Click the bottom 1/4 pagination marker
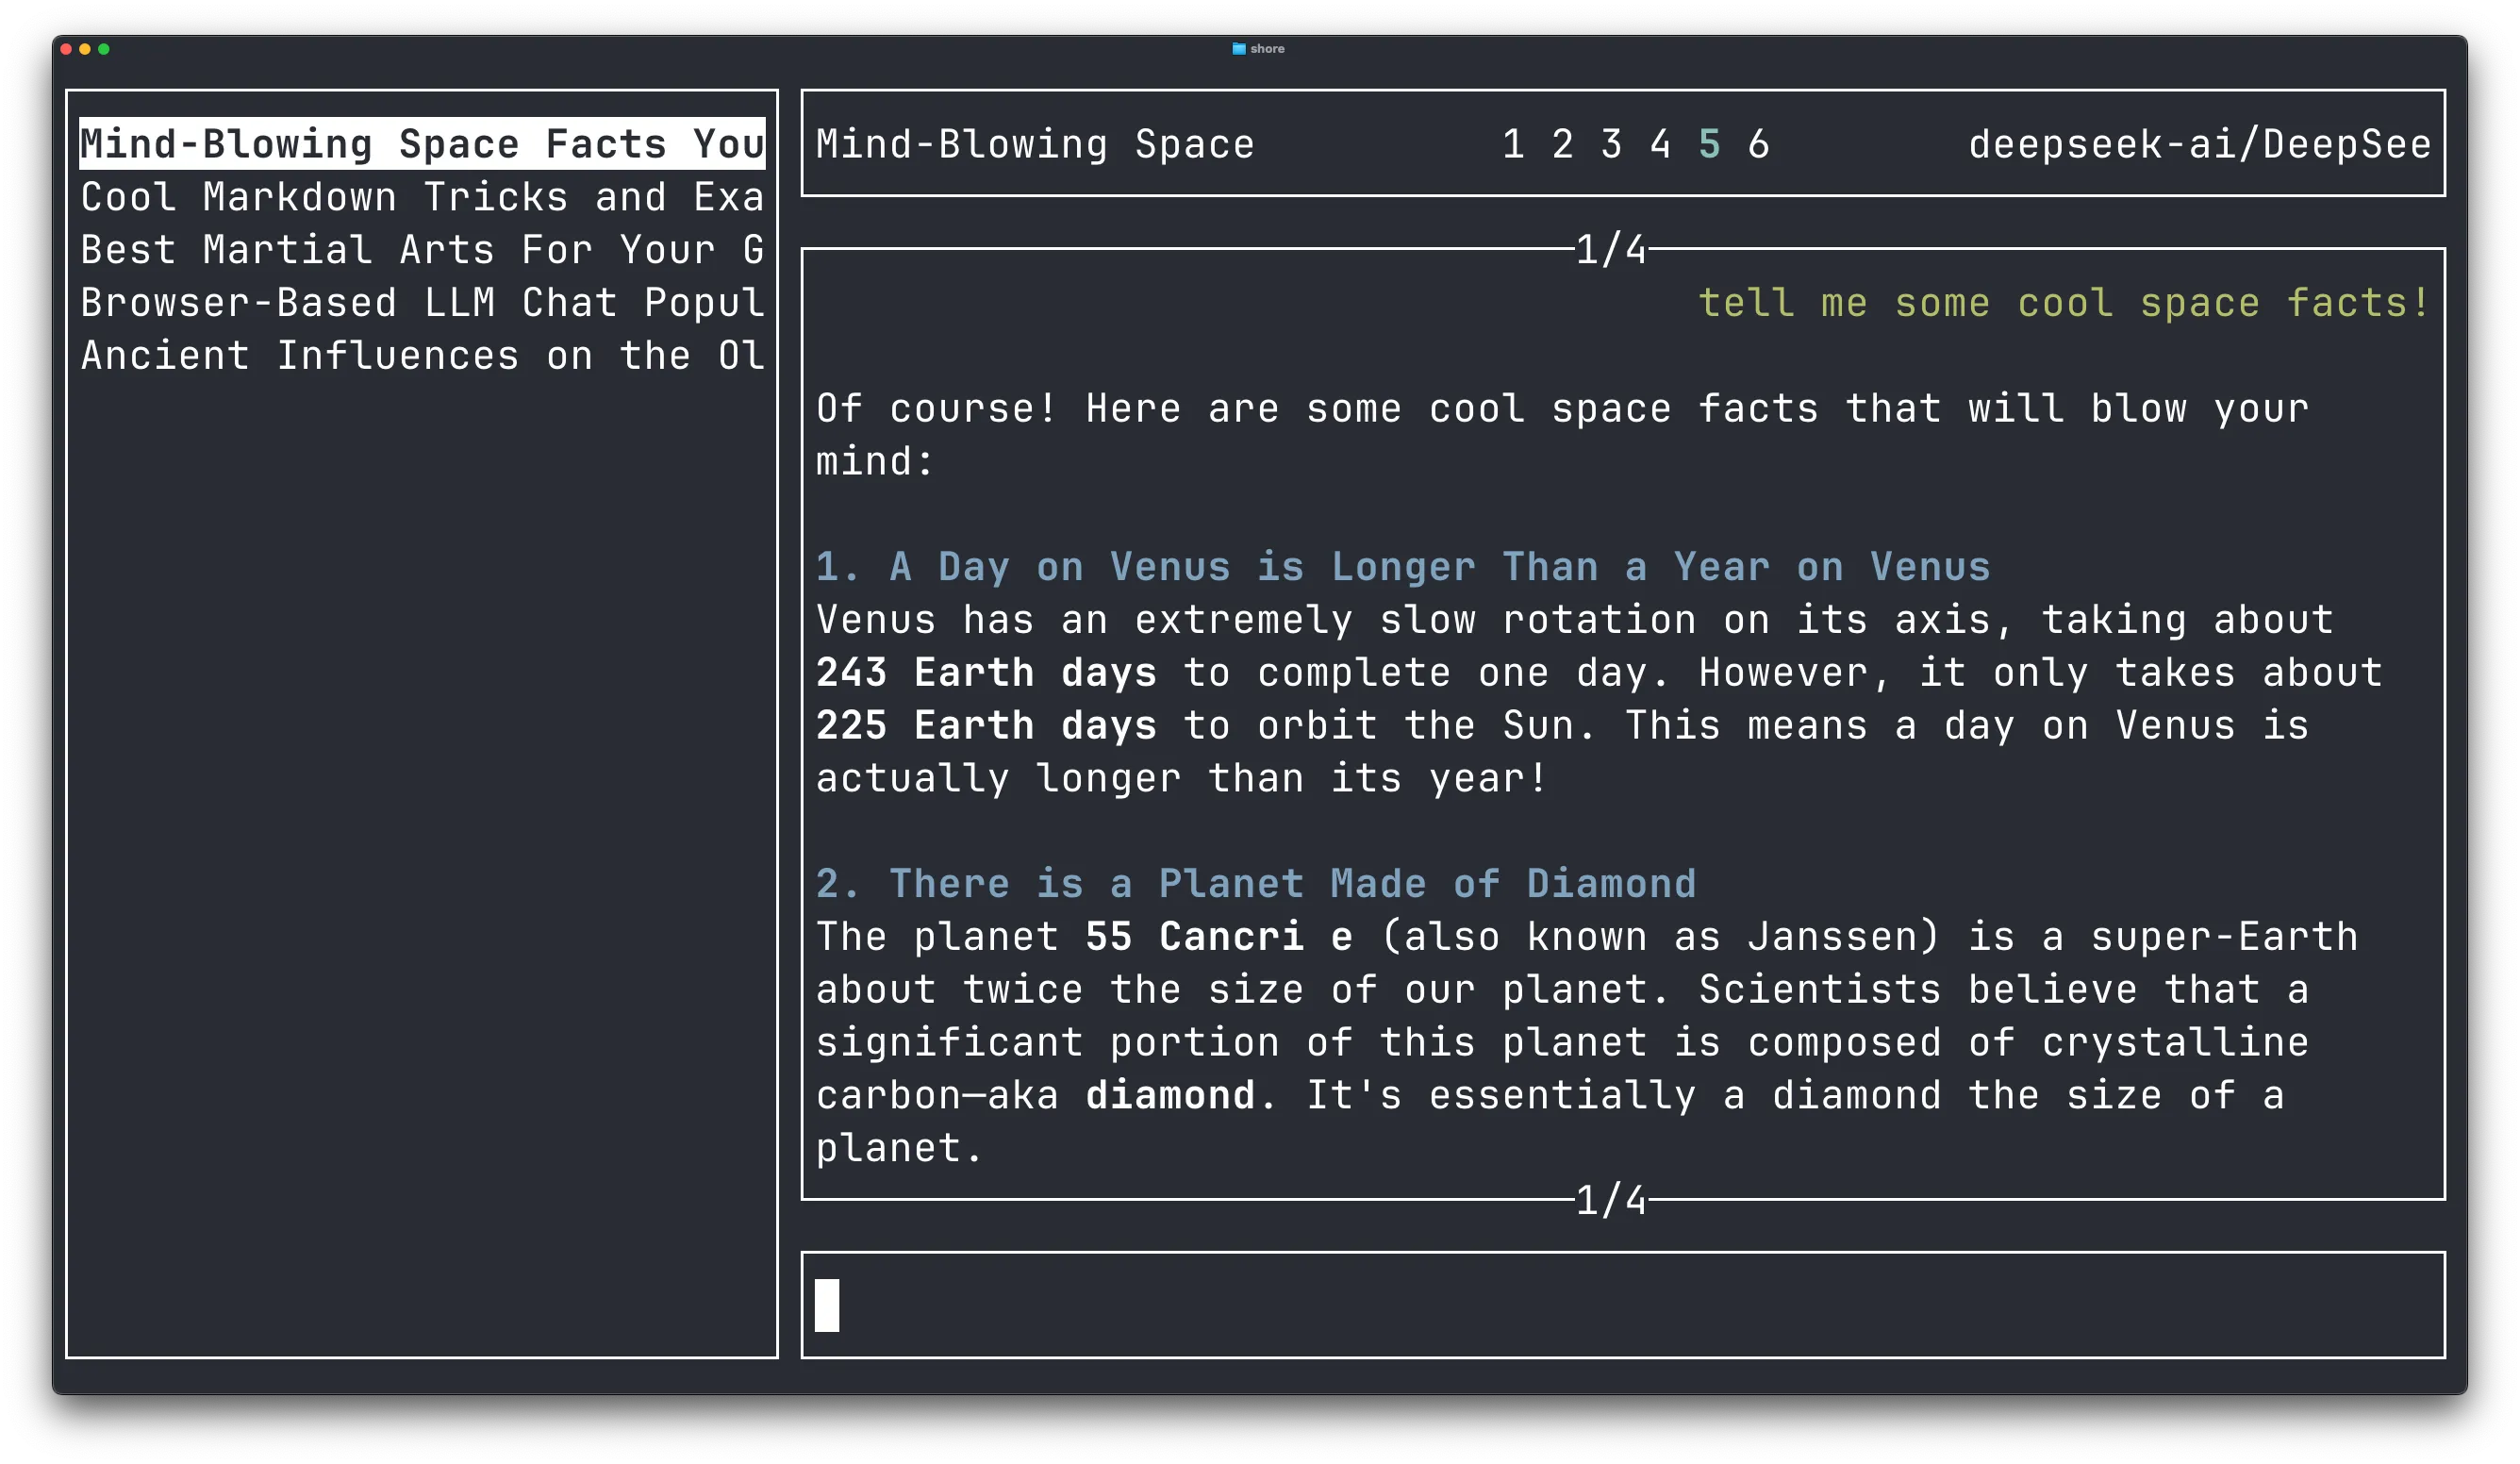 coord(1610,1203)
